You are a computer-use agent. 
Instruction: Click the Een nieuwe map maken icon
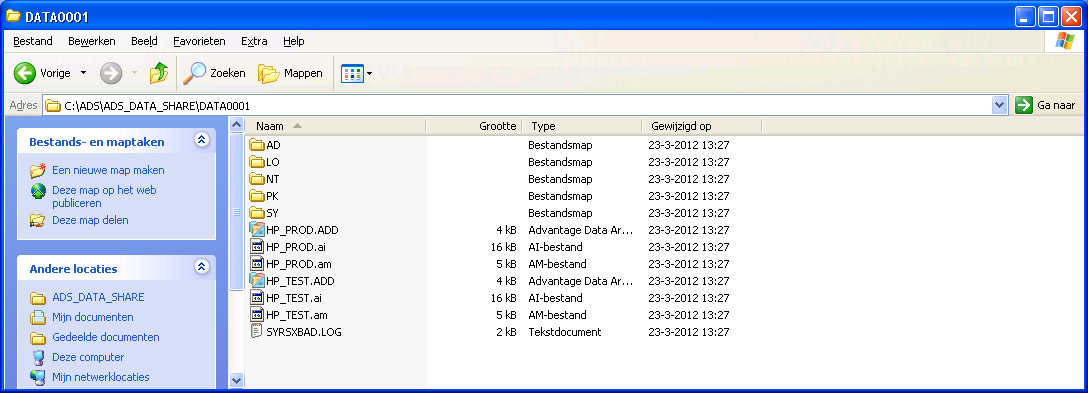point(38,170)
